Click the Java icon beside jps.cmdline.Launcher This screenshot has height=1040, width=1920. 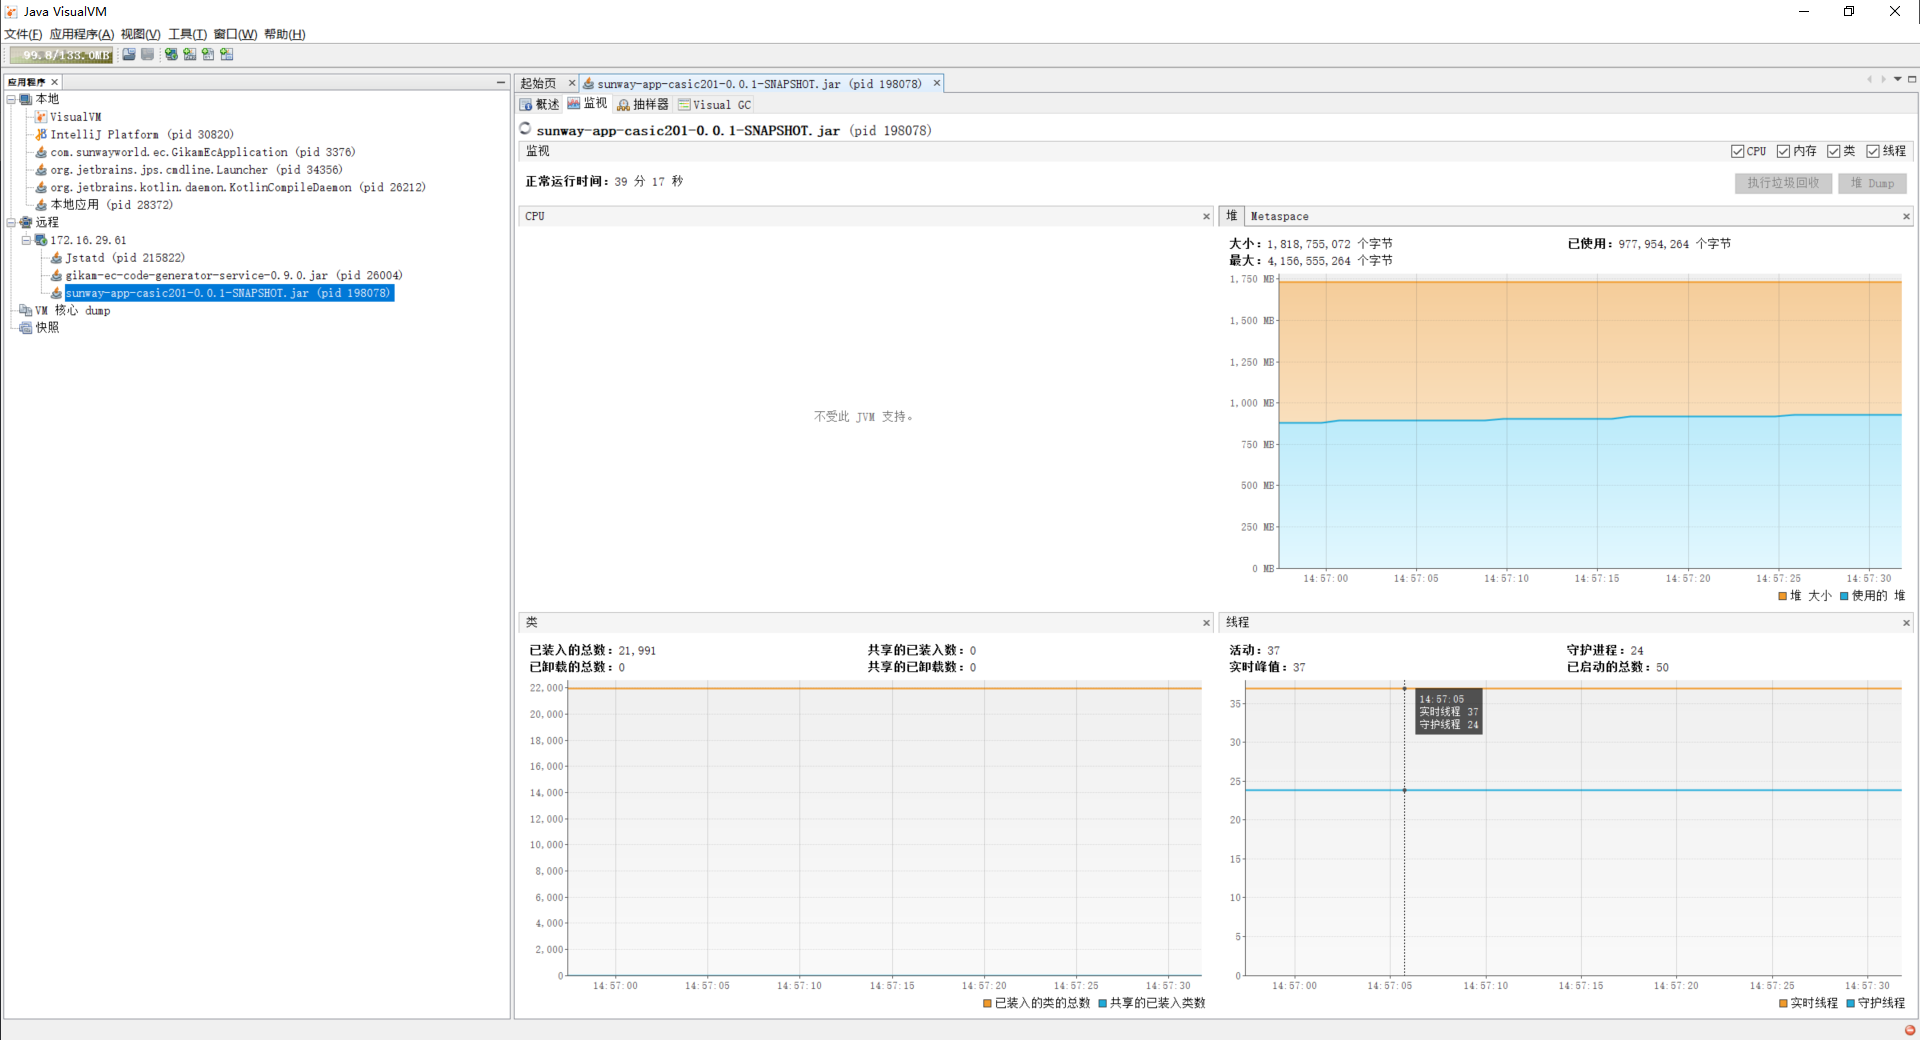[41, 170]
